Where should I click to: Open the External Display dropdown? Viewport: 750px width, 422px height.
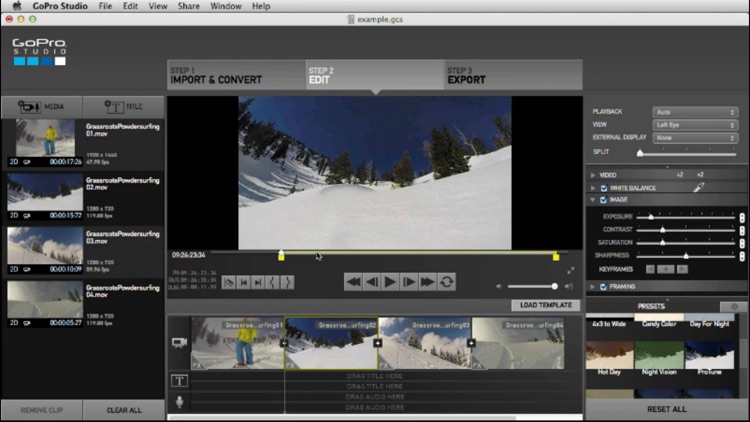pos(695,138)
